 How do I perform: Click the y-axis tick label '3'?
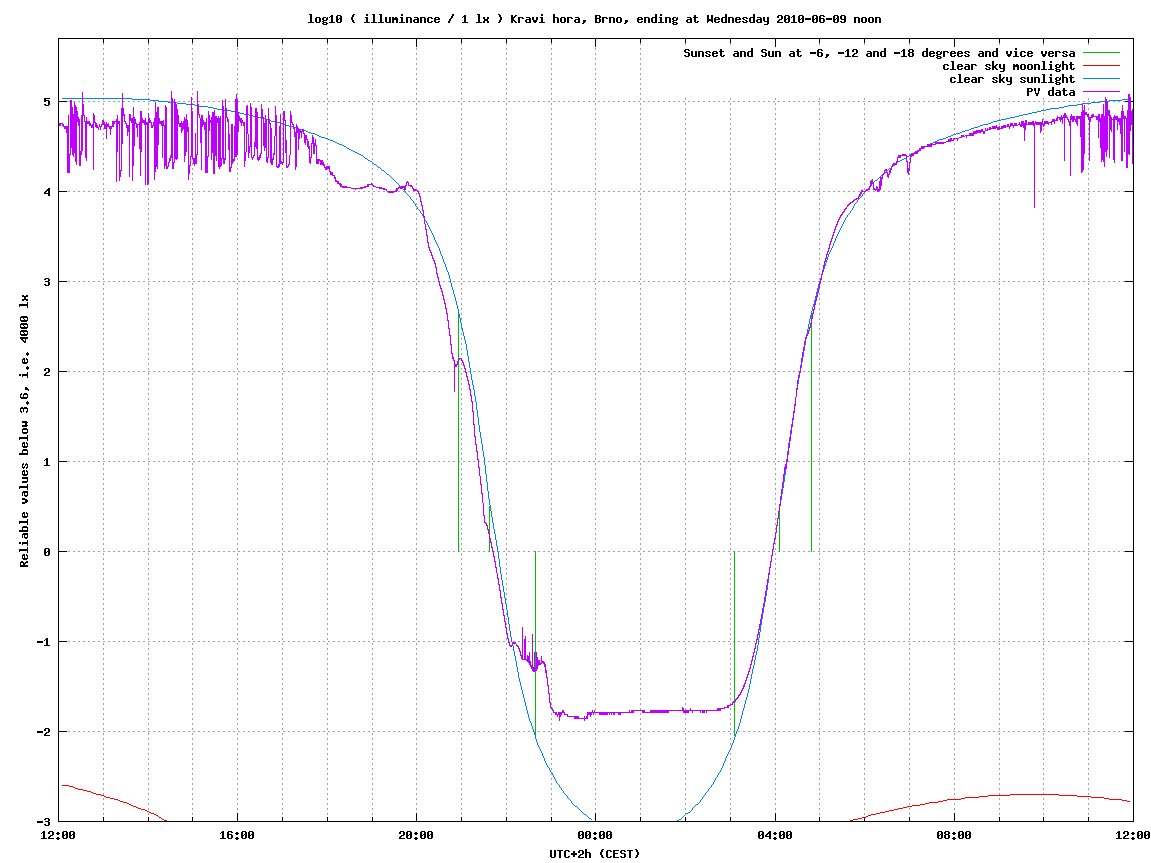(x=47, y=282)
